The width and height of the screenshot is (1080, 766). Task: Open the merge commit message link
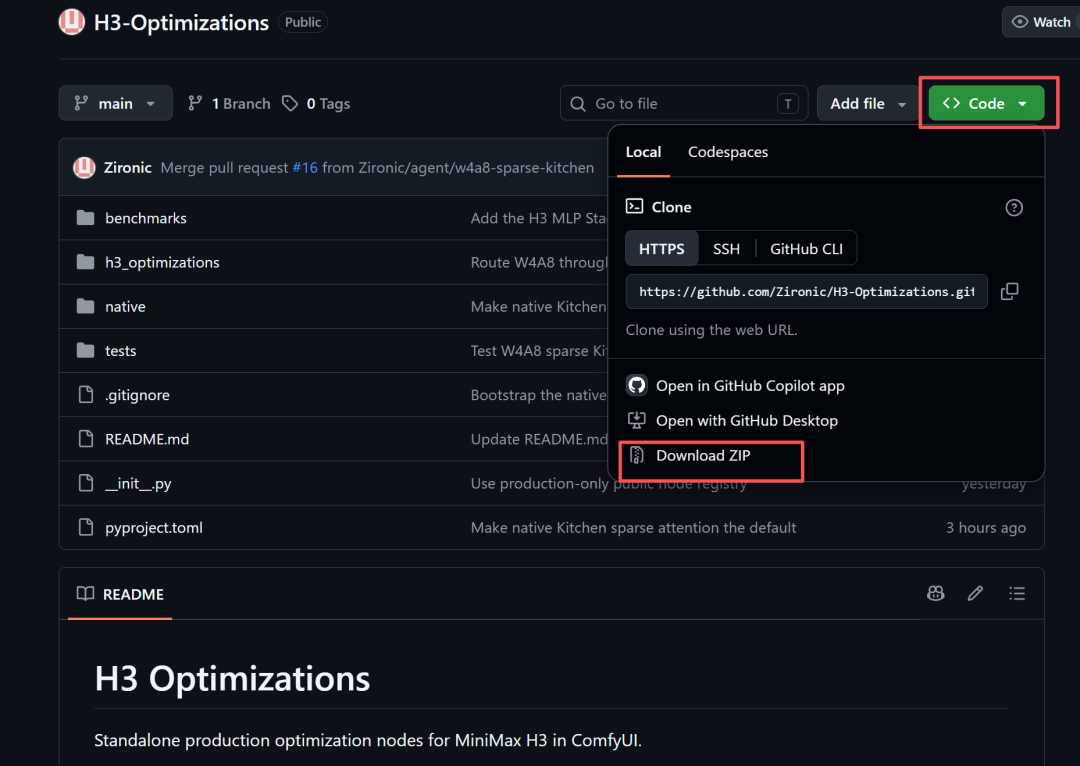coord(377,167)
